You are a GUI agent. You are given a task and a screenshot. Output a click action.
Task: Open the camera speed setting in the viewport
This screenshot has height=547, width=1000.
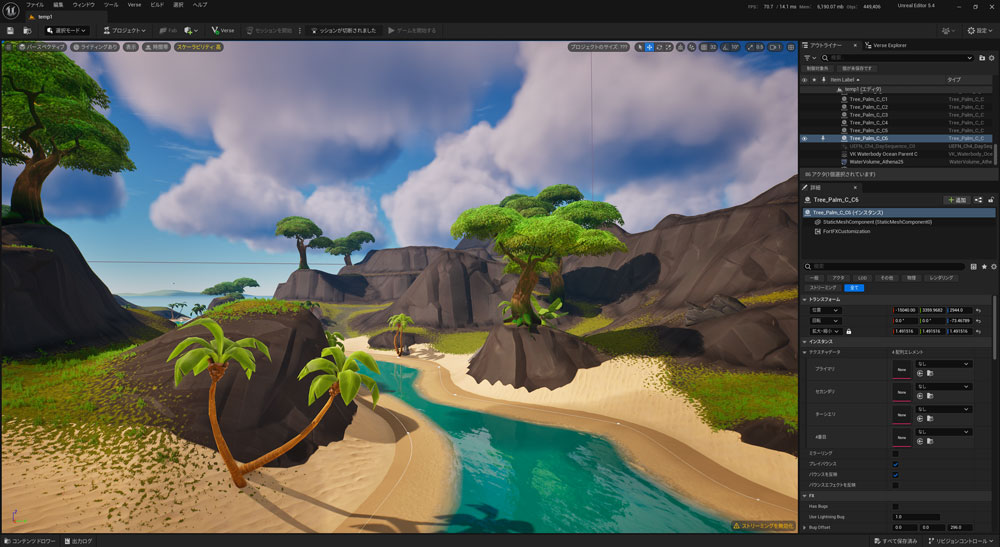(x=776, y=47)
